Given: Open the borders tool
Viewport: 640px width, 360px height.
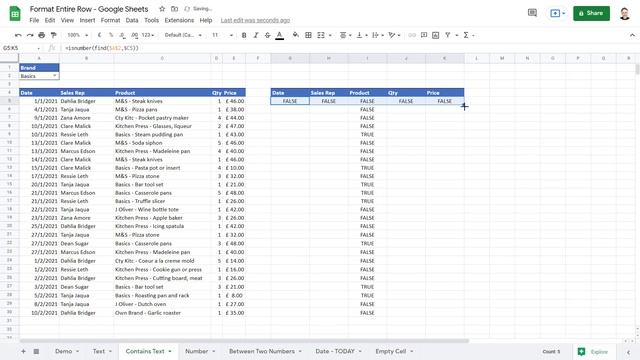Looking at the screenshot, I should coord(309,36).
